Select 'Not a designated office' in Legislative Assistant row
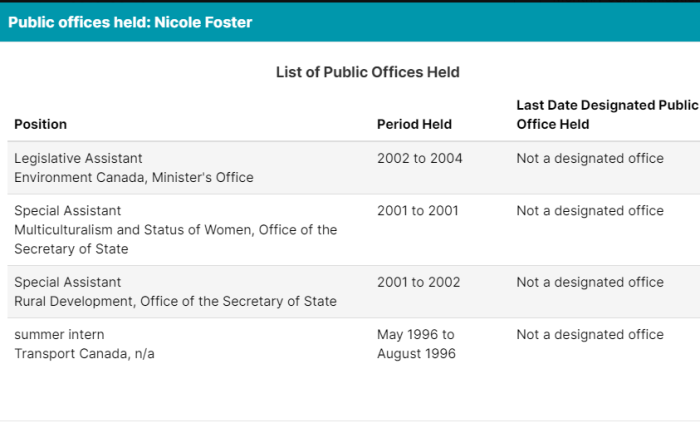 [x=590, y=158]
